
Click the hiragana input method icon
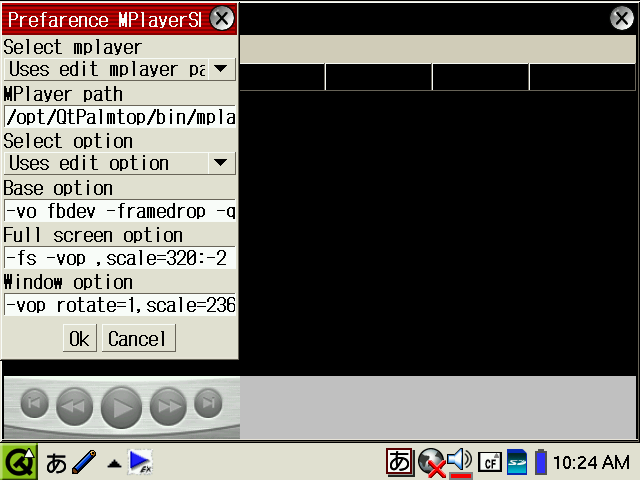(56, 463)
